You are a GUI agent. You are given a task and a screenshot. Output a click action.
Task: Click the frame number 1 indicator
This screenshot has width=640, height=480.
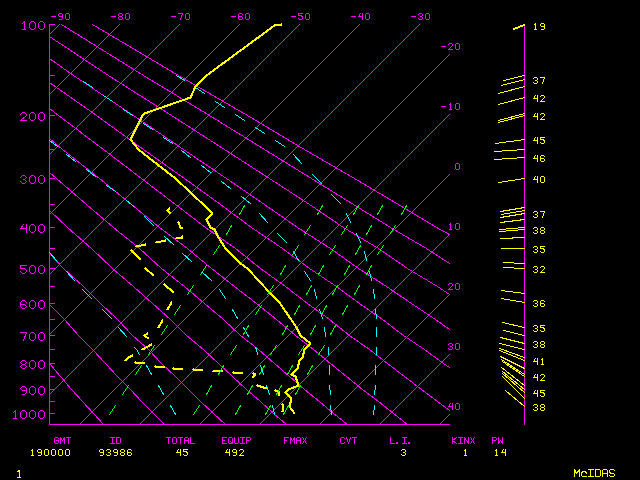(x=18, y=472)
